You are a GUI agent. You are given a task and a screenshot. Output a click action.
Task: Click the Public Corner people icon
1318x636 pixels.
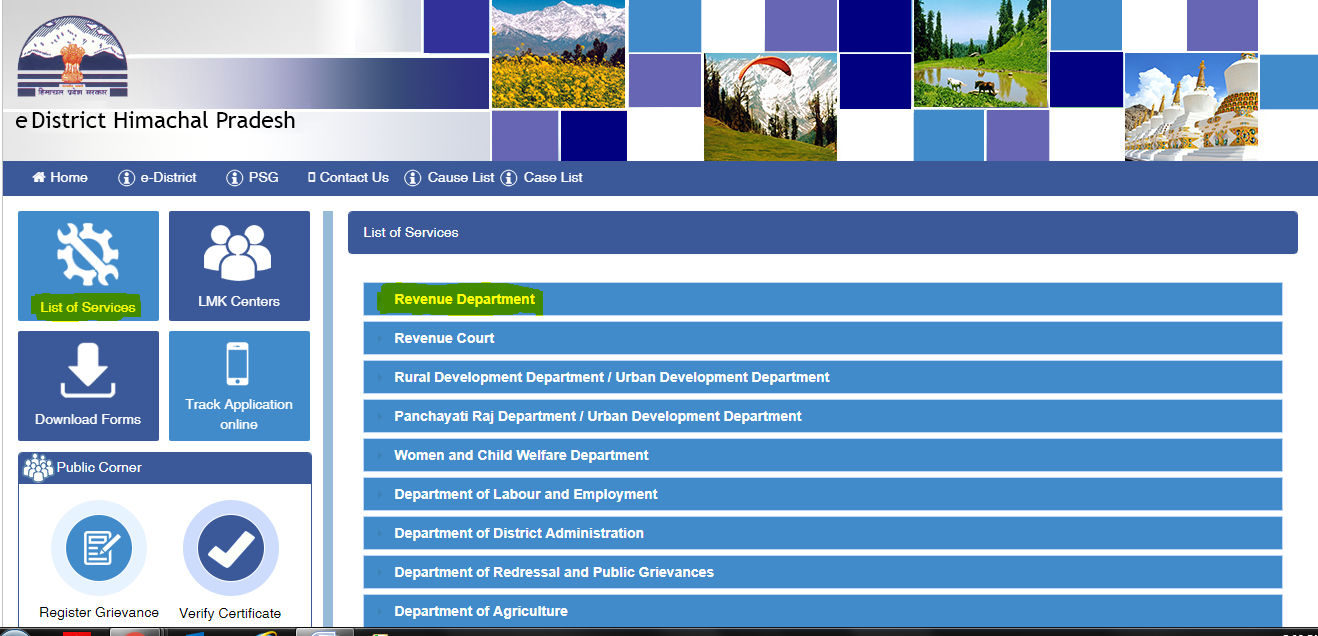pos(37,466)
